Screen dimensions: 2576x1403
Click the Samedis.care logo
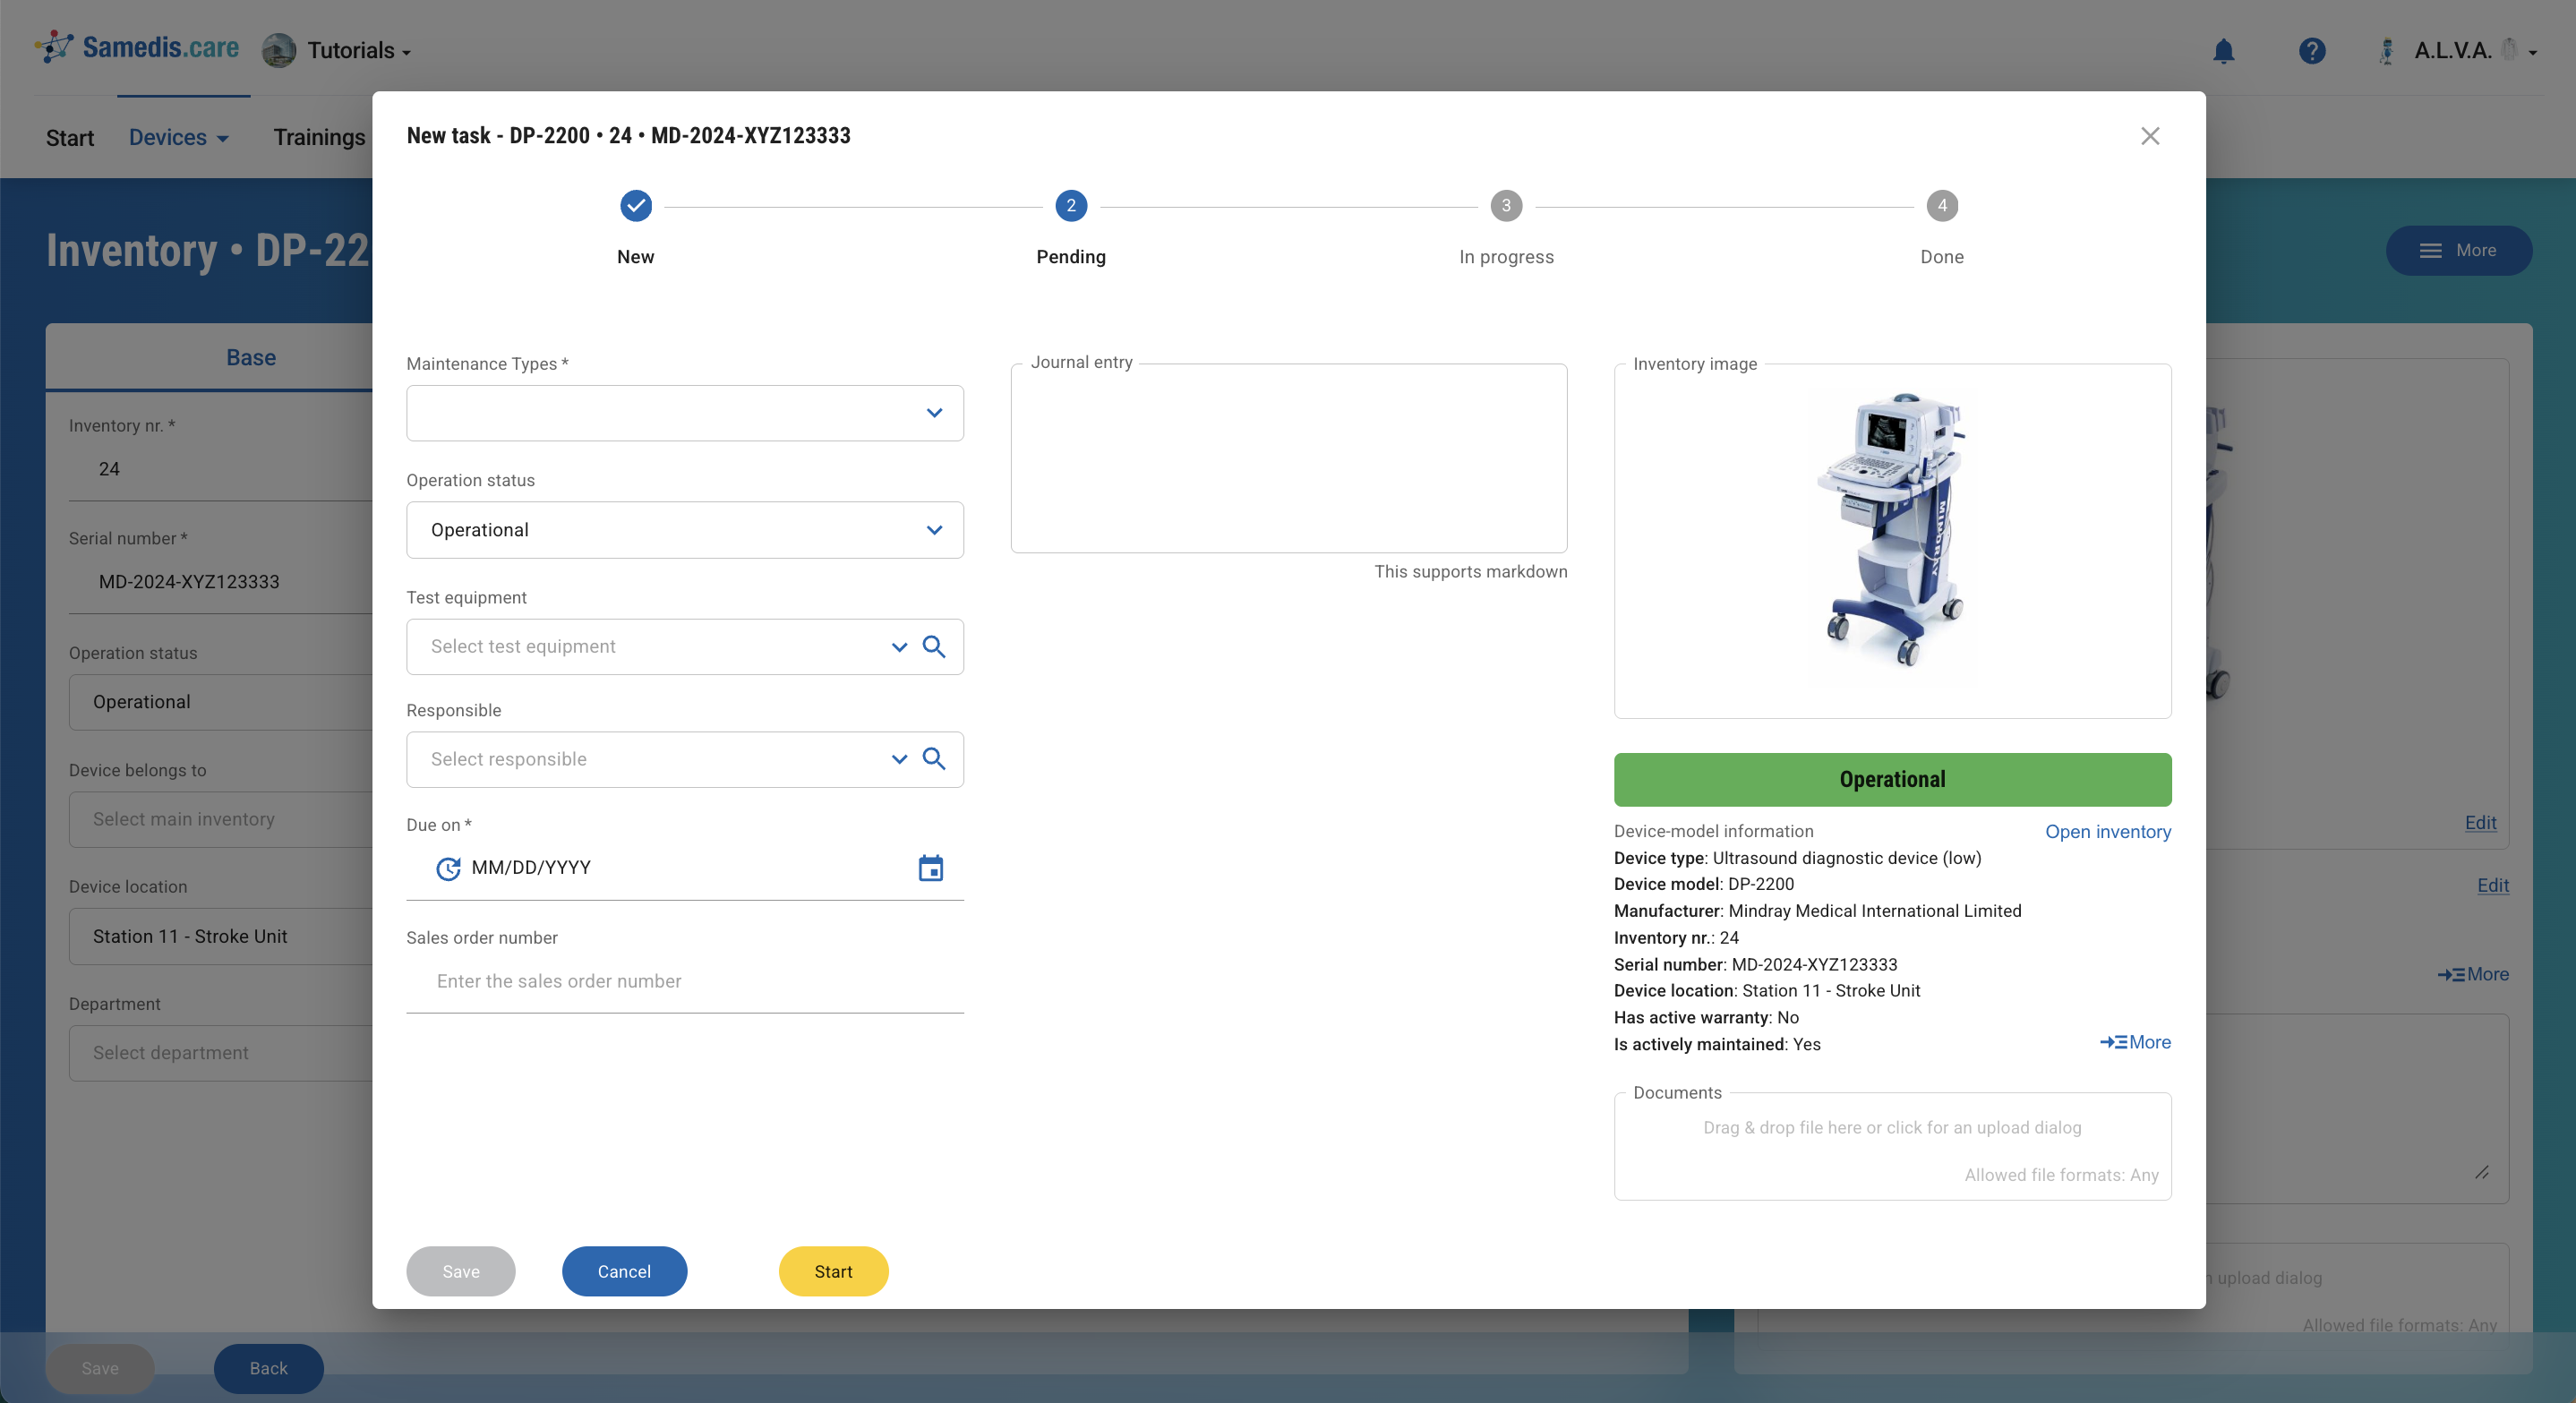[x=139, y=47]
